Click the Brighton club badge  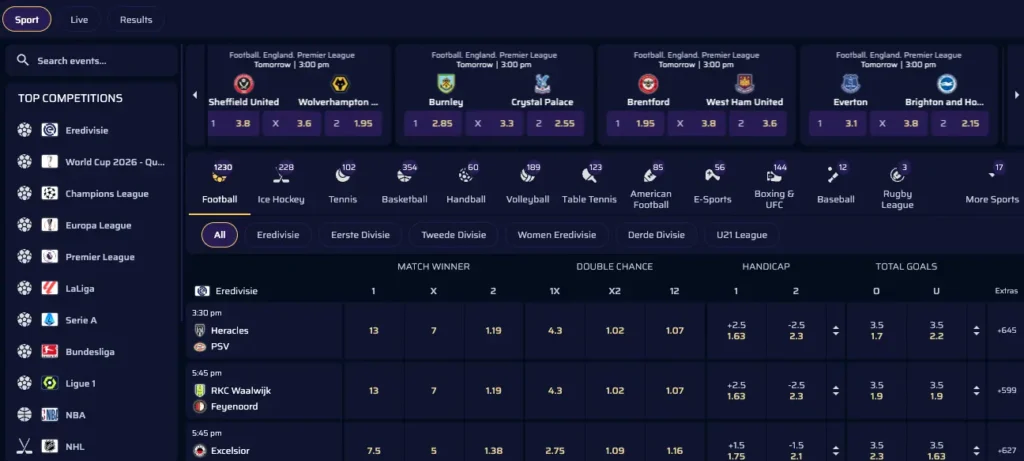(947, 84)
